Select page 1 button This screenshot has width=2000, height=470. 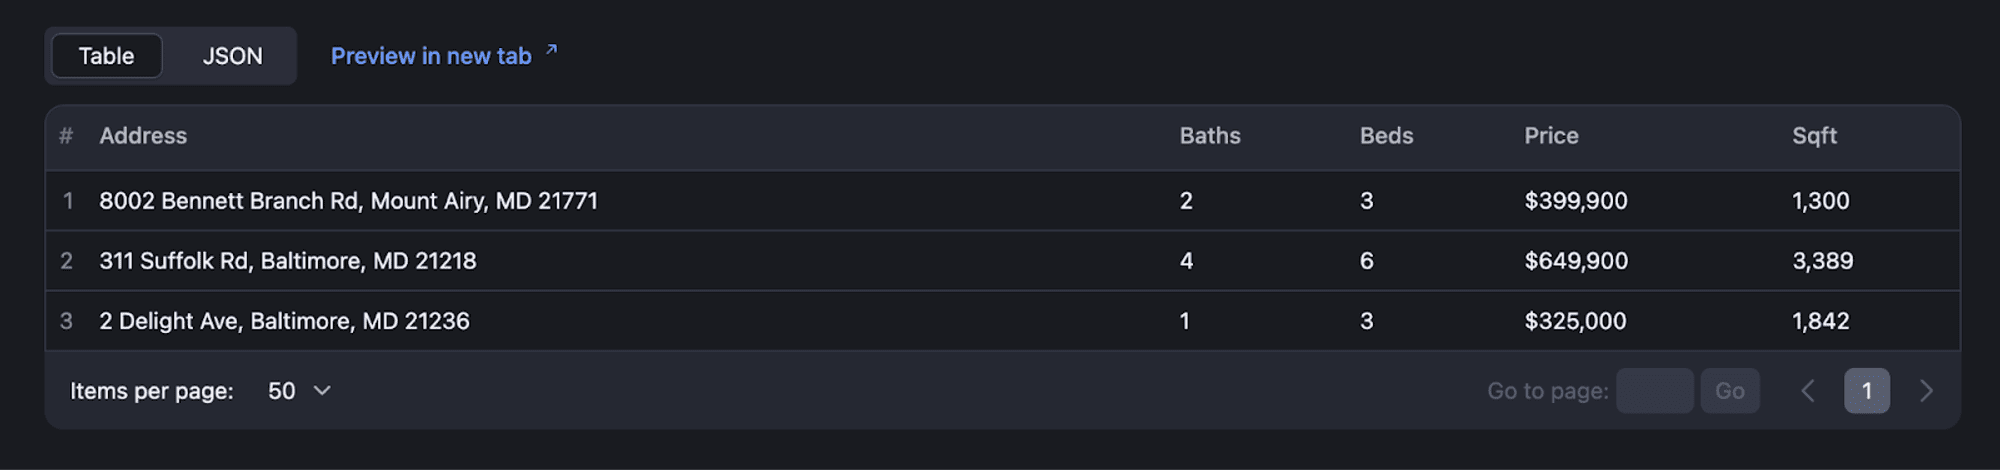click(1866, 391)
